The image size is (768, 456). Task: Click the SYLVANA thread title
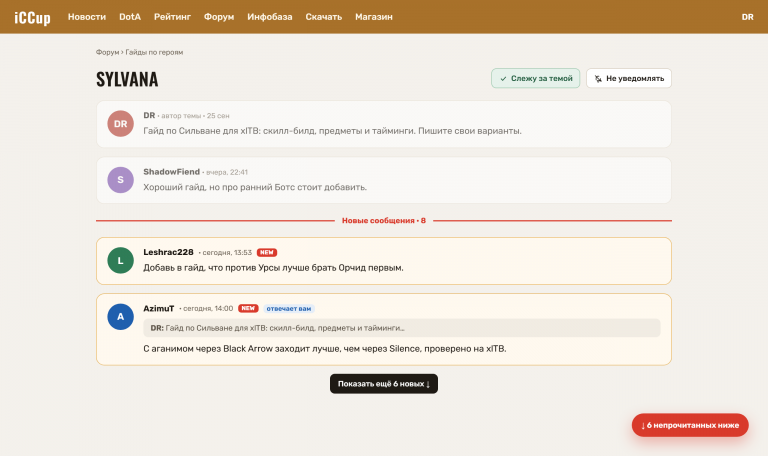(127, 79)
